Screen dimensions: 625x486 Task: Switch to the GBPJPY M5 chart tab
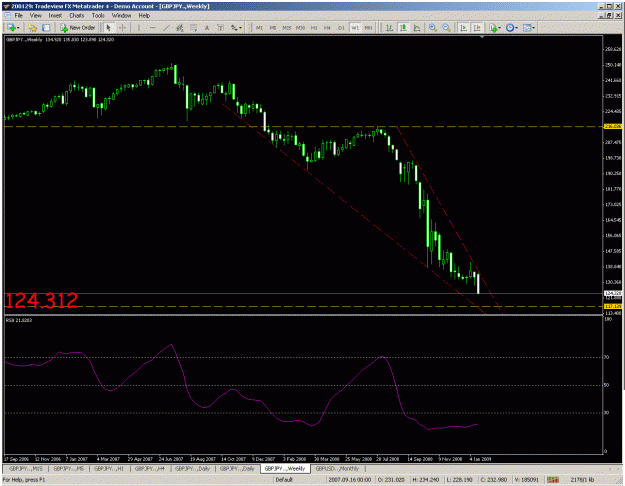click(69, 469)
